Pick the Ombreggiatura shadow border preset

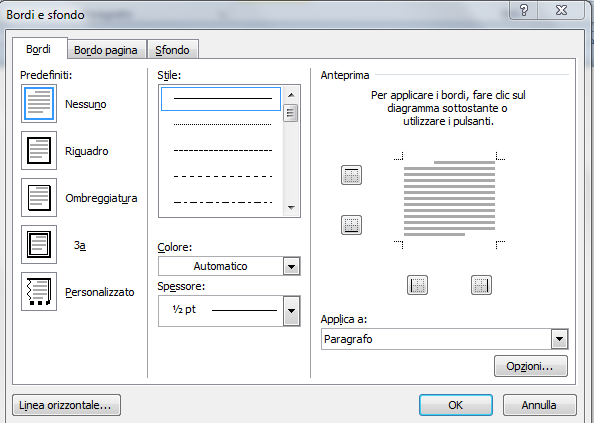point(39,198)
